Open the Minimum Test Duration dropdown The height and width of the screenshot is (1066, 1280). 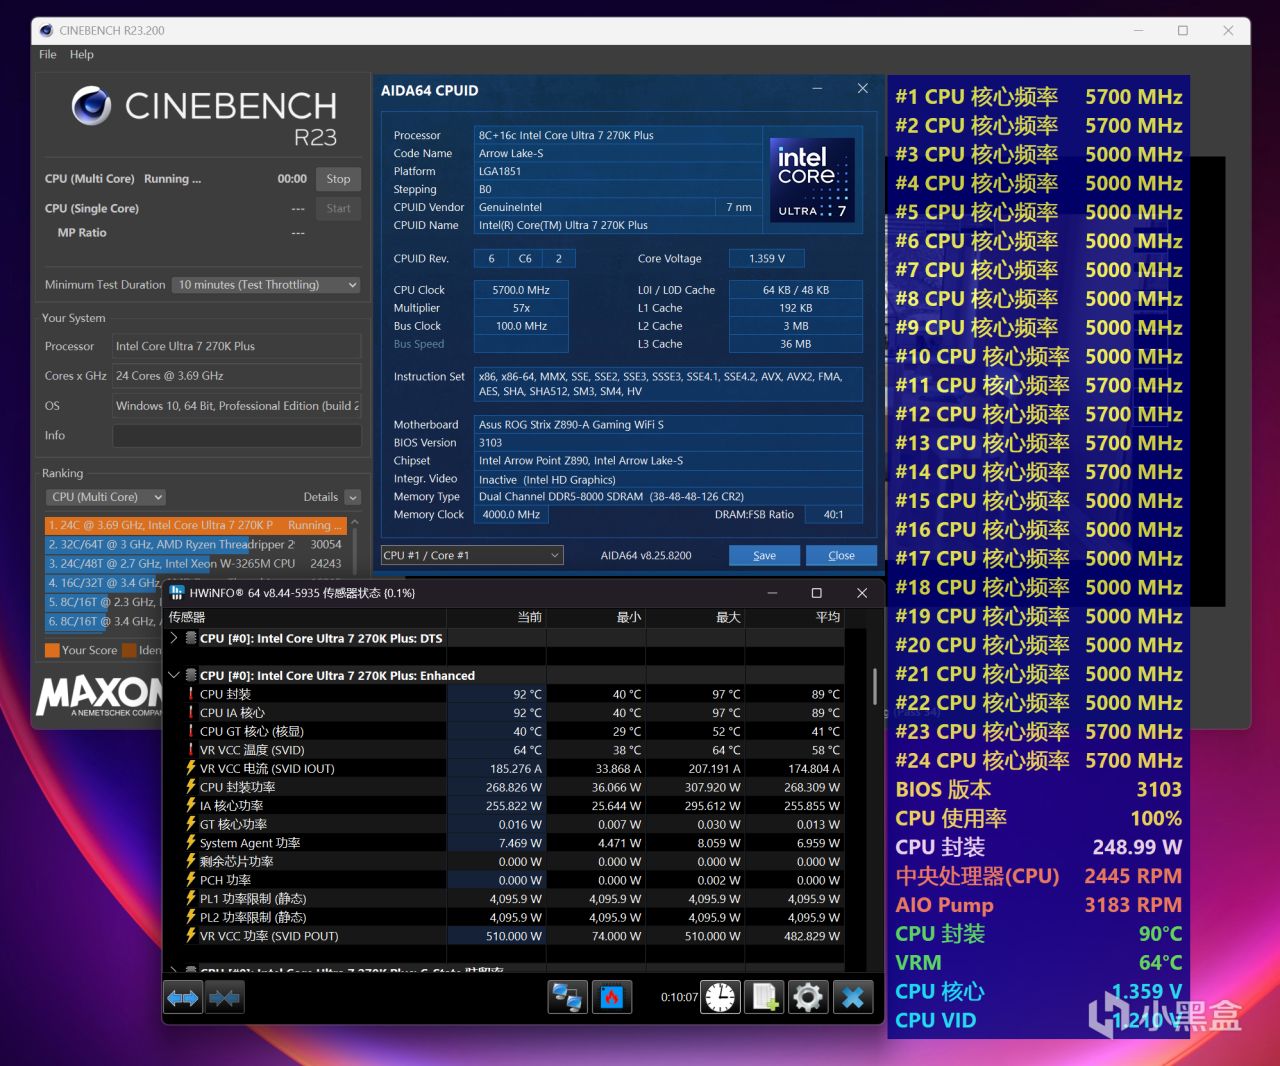(266, 285)
